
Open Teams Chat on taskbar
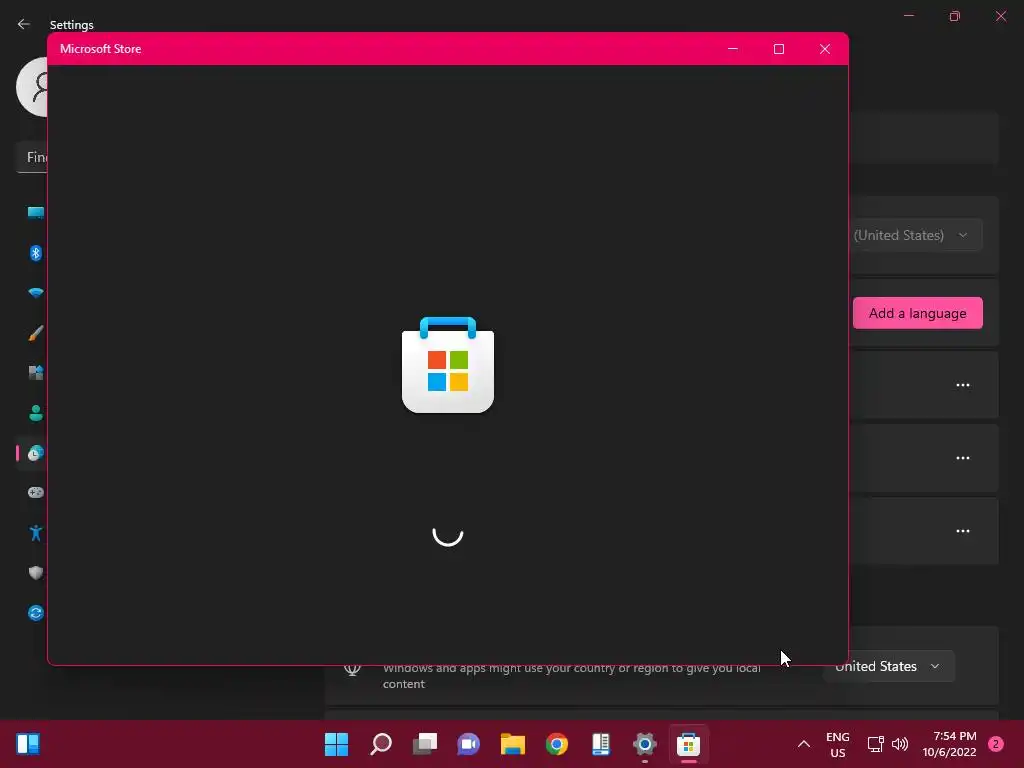pyautogui.click(x=469, y=744)
